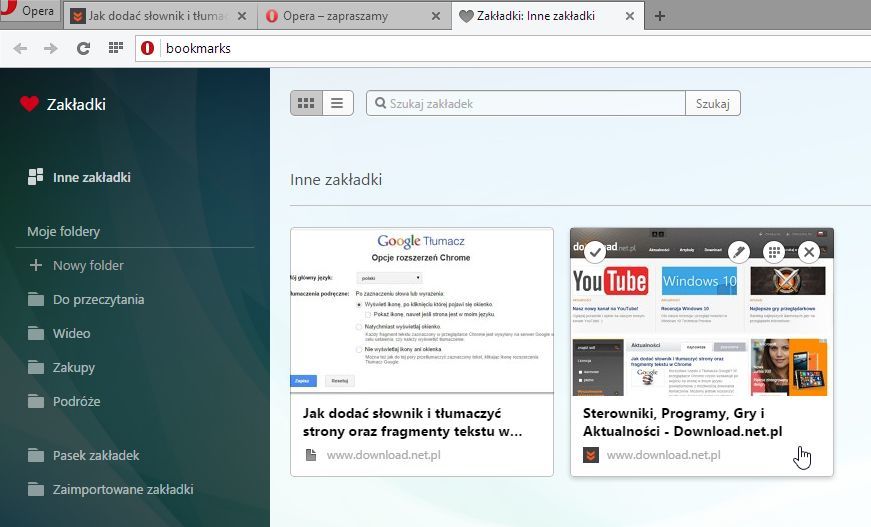Click the folder icon beside 'Zaimportowane zakładki'
The width and height of the screenshot is (871, 527).
pyautogui.click(x=36, y=490)
